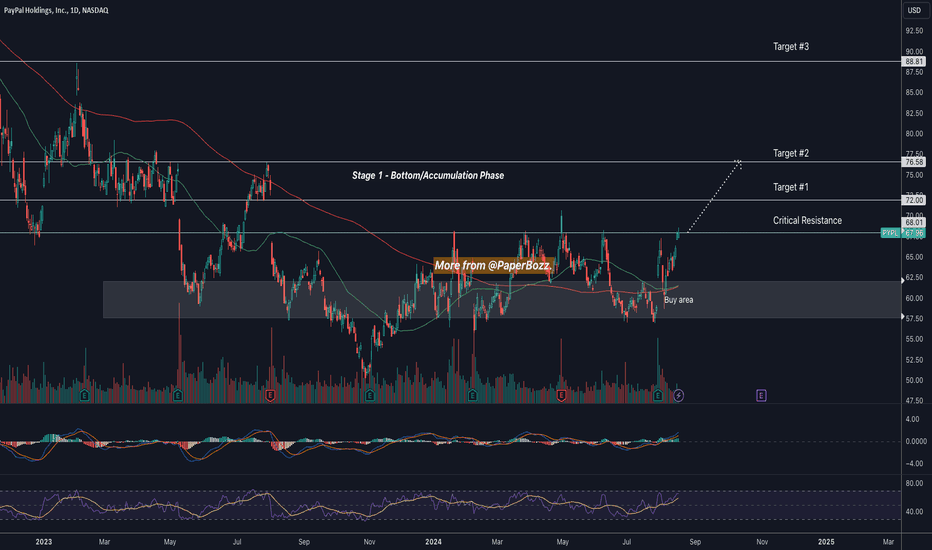932x550 pixels.
Task: Click the 55.00 value on price scale
Action: click(x=914, y=339)
